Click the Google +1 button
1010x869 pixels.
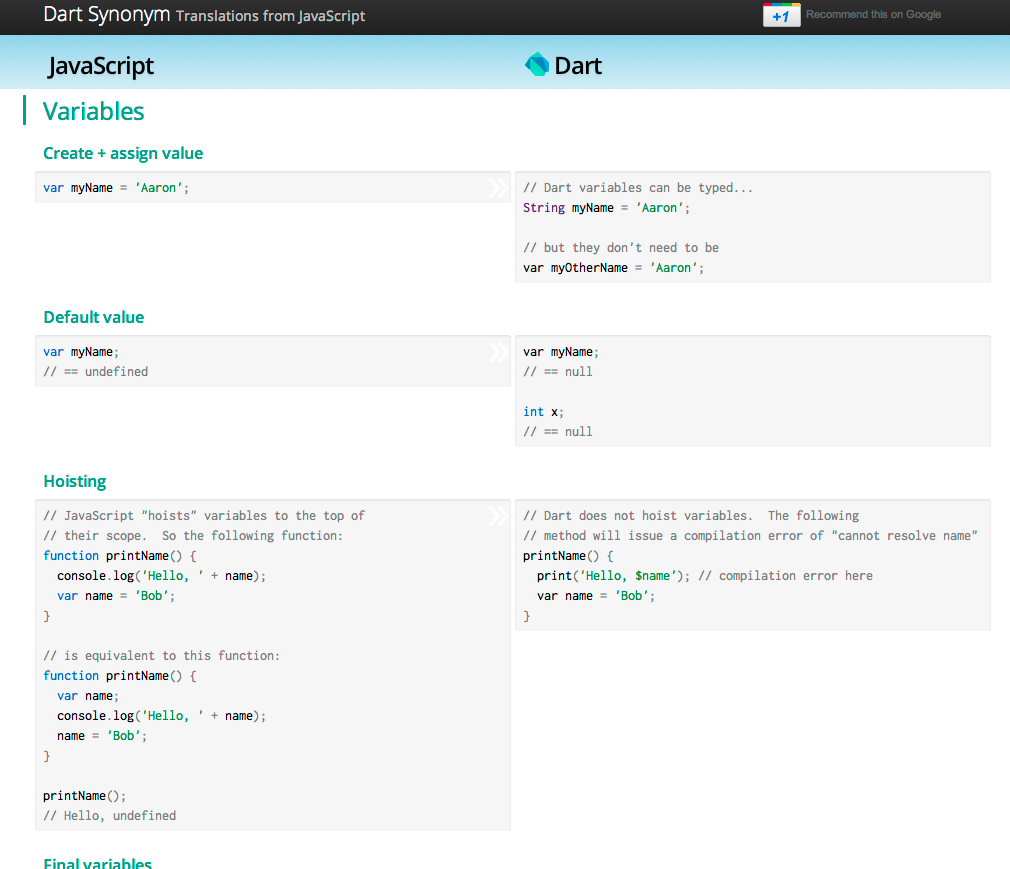(781, 15)
